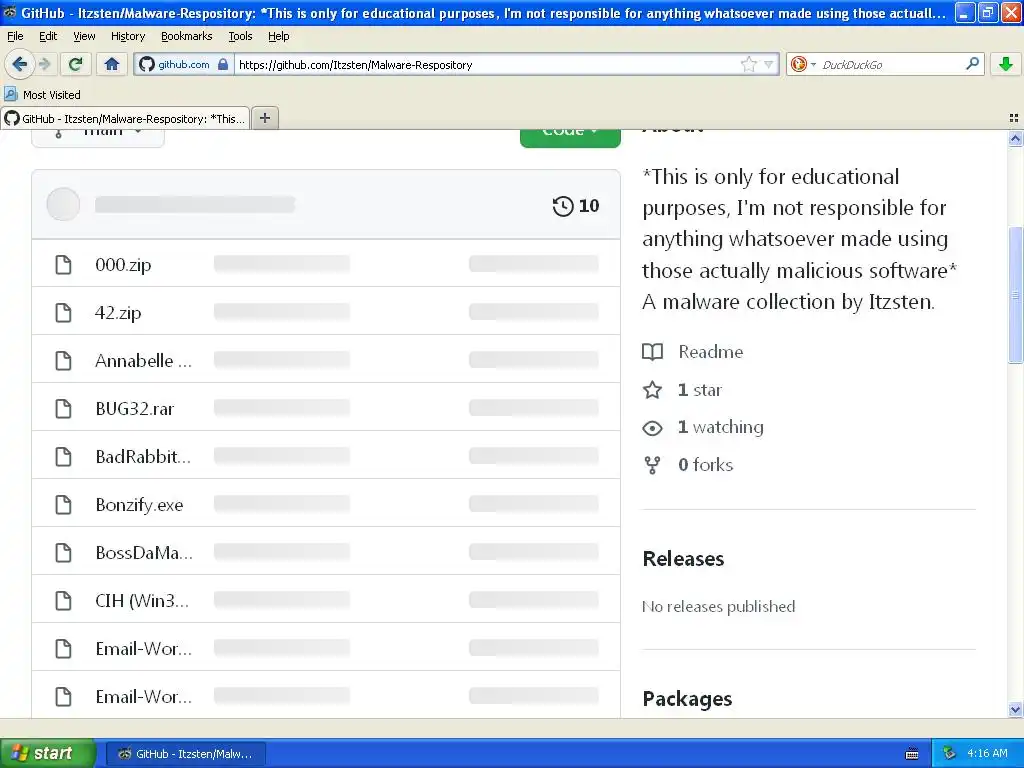Open the CIH (Win3... file entry
The height and width of the screenshot is (768, 1024).
(142, 601)
